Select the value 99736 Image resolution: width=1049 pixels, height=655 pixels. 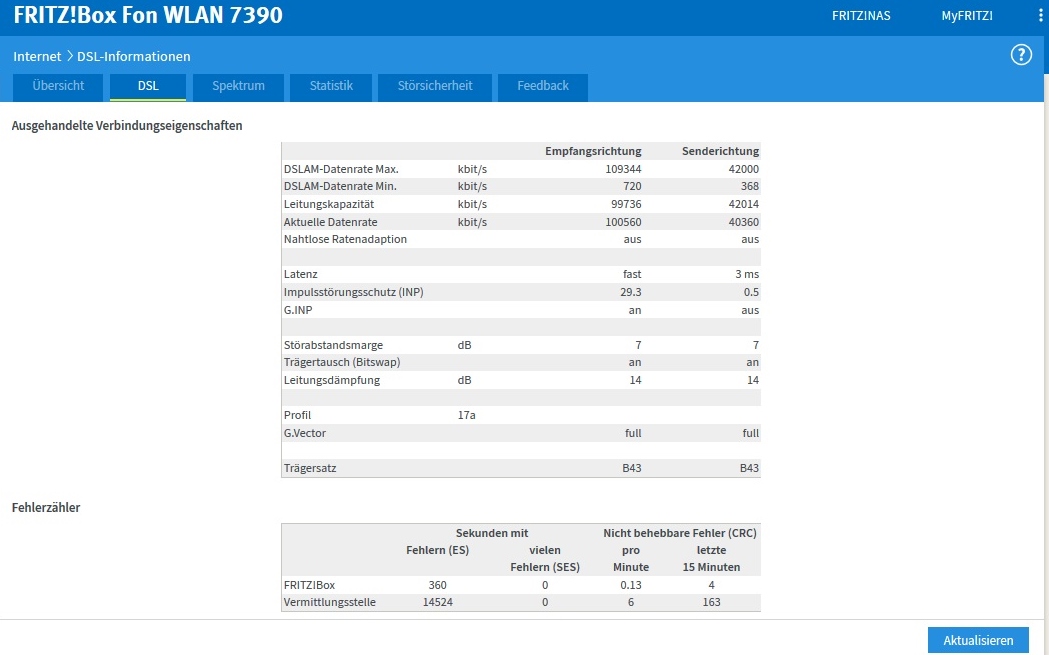click(x=626, y=204)
